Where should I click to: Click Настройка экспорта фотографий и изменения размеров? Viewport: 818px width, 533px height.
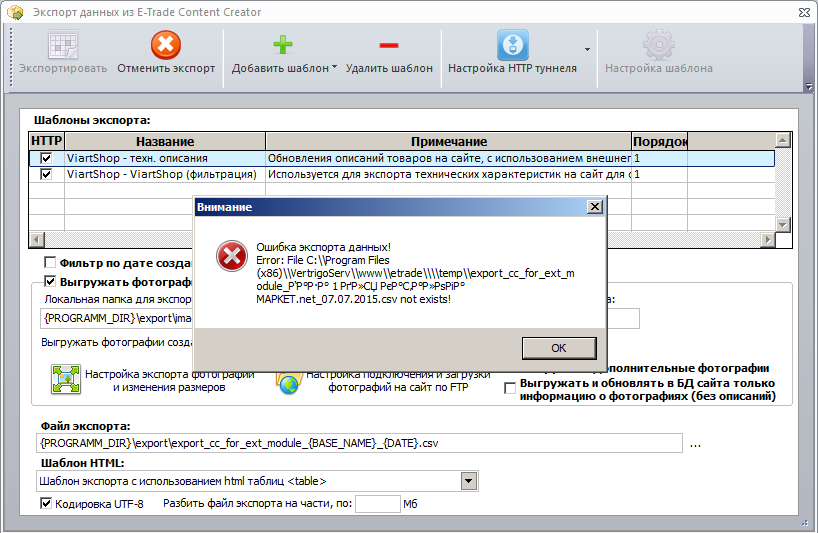[x=170, y=381]
